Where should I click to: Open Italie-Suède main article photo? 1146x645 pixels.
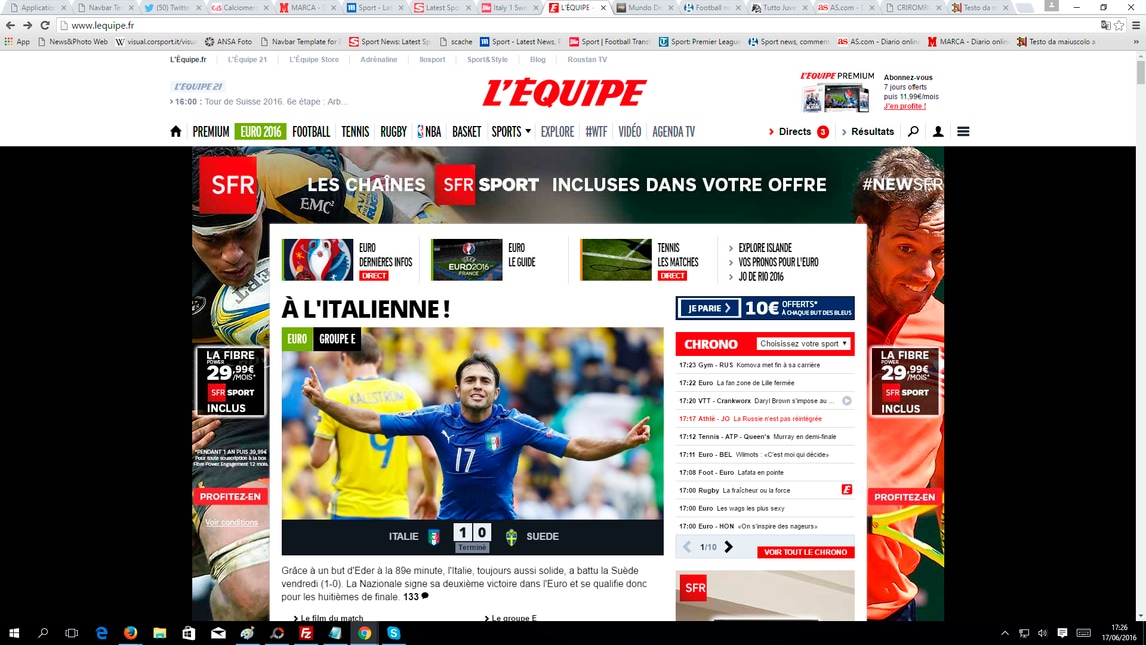[x=472, y=424]
